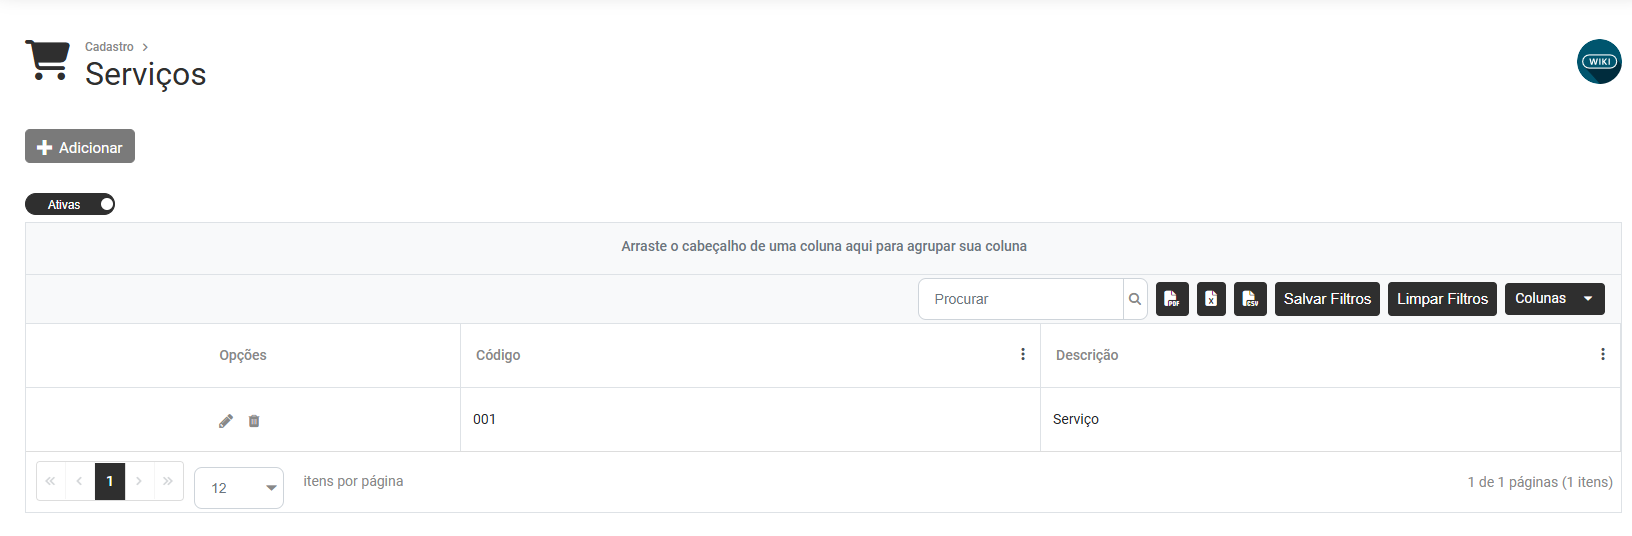Screen dimensions: 1632x536
Task: Click the shopping cart icon
Action: [47, 60]
